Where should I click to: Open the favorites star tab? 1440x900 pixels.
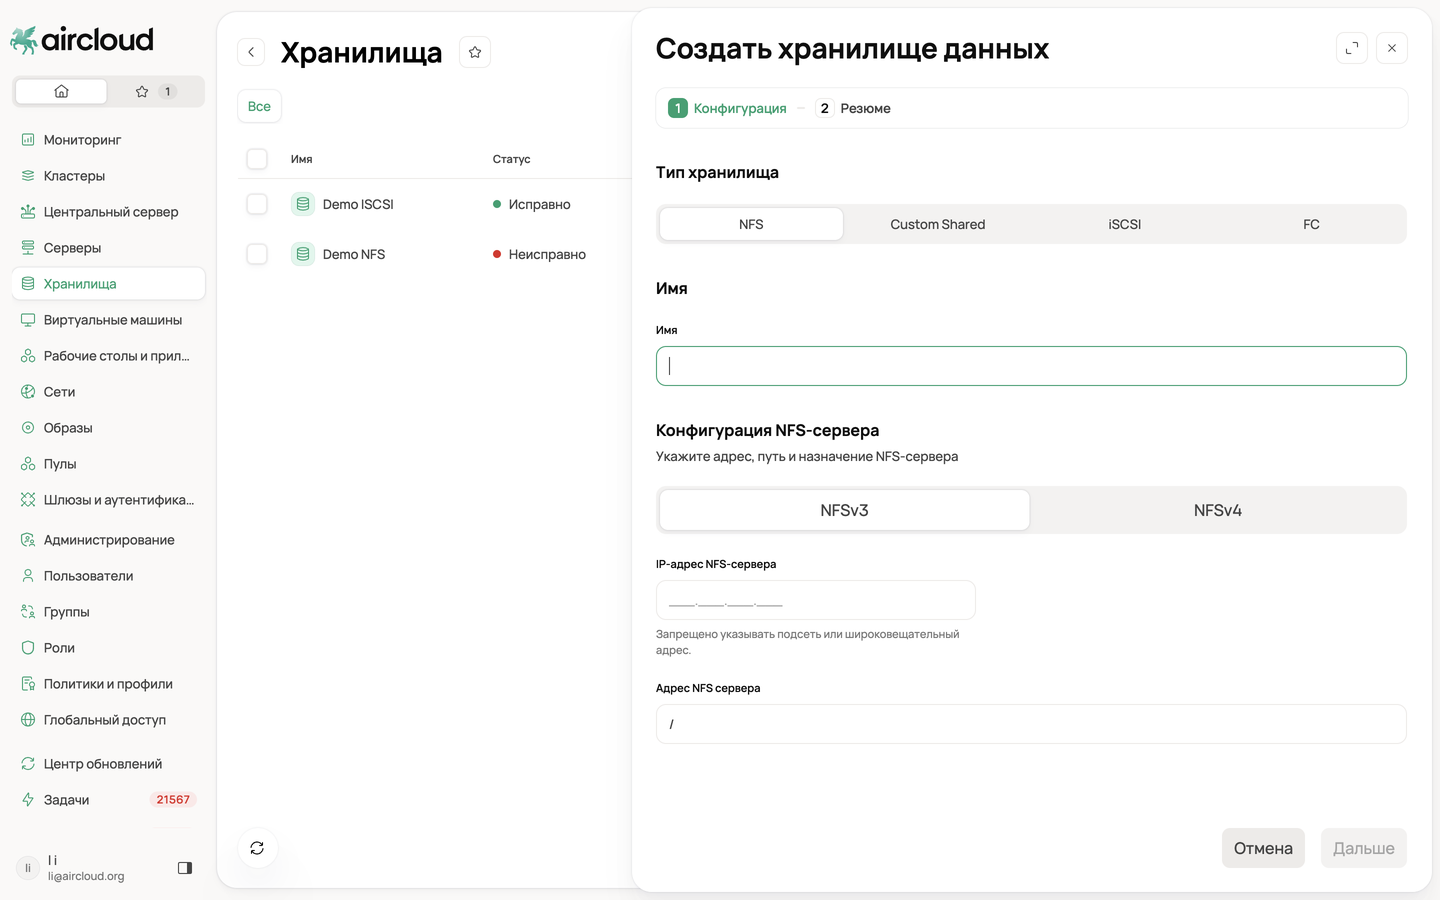pos(155,91)
